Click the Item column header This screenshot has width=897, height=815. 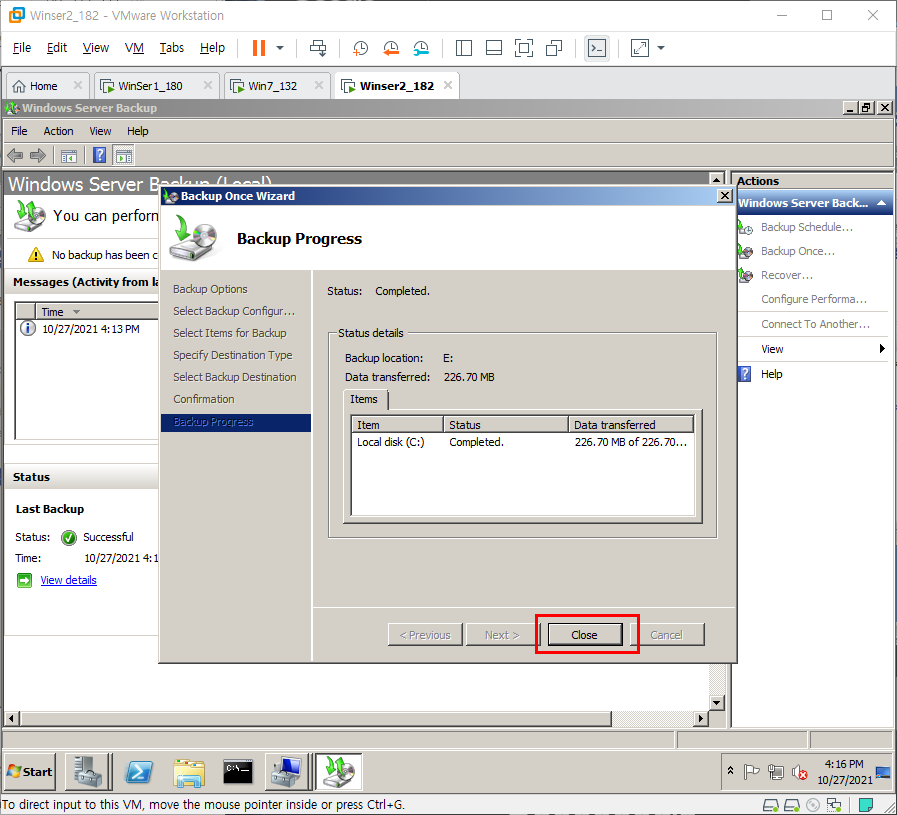click(x=397, y=425)
